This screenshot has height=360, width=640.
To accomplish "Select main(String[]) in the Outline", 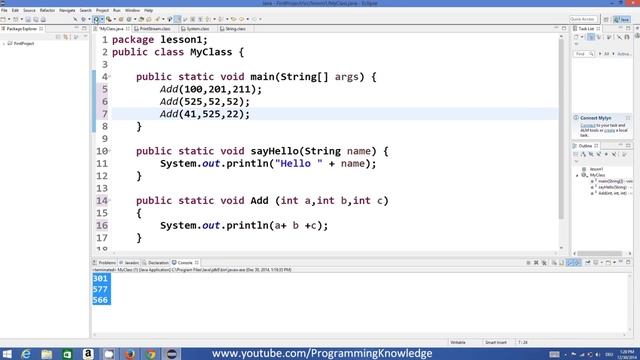I will click(x=611, y=181).
